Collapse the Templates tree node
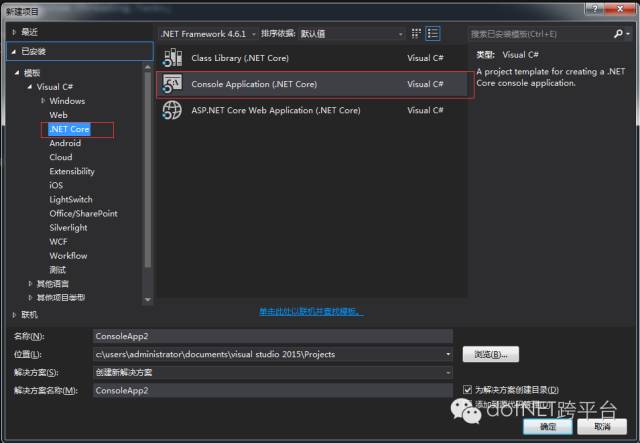This screenshot has width=640, height=443. coord(17,73)
